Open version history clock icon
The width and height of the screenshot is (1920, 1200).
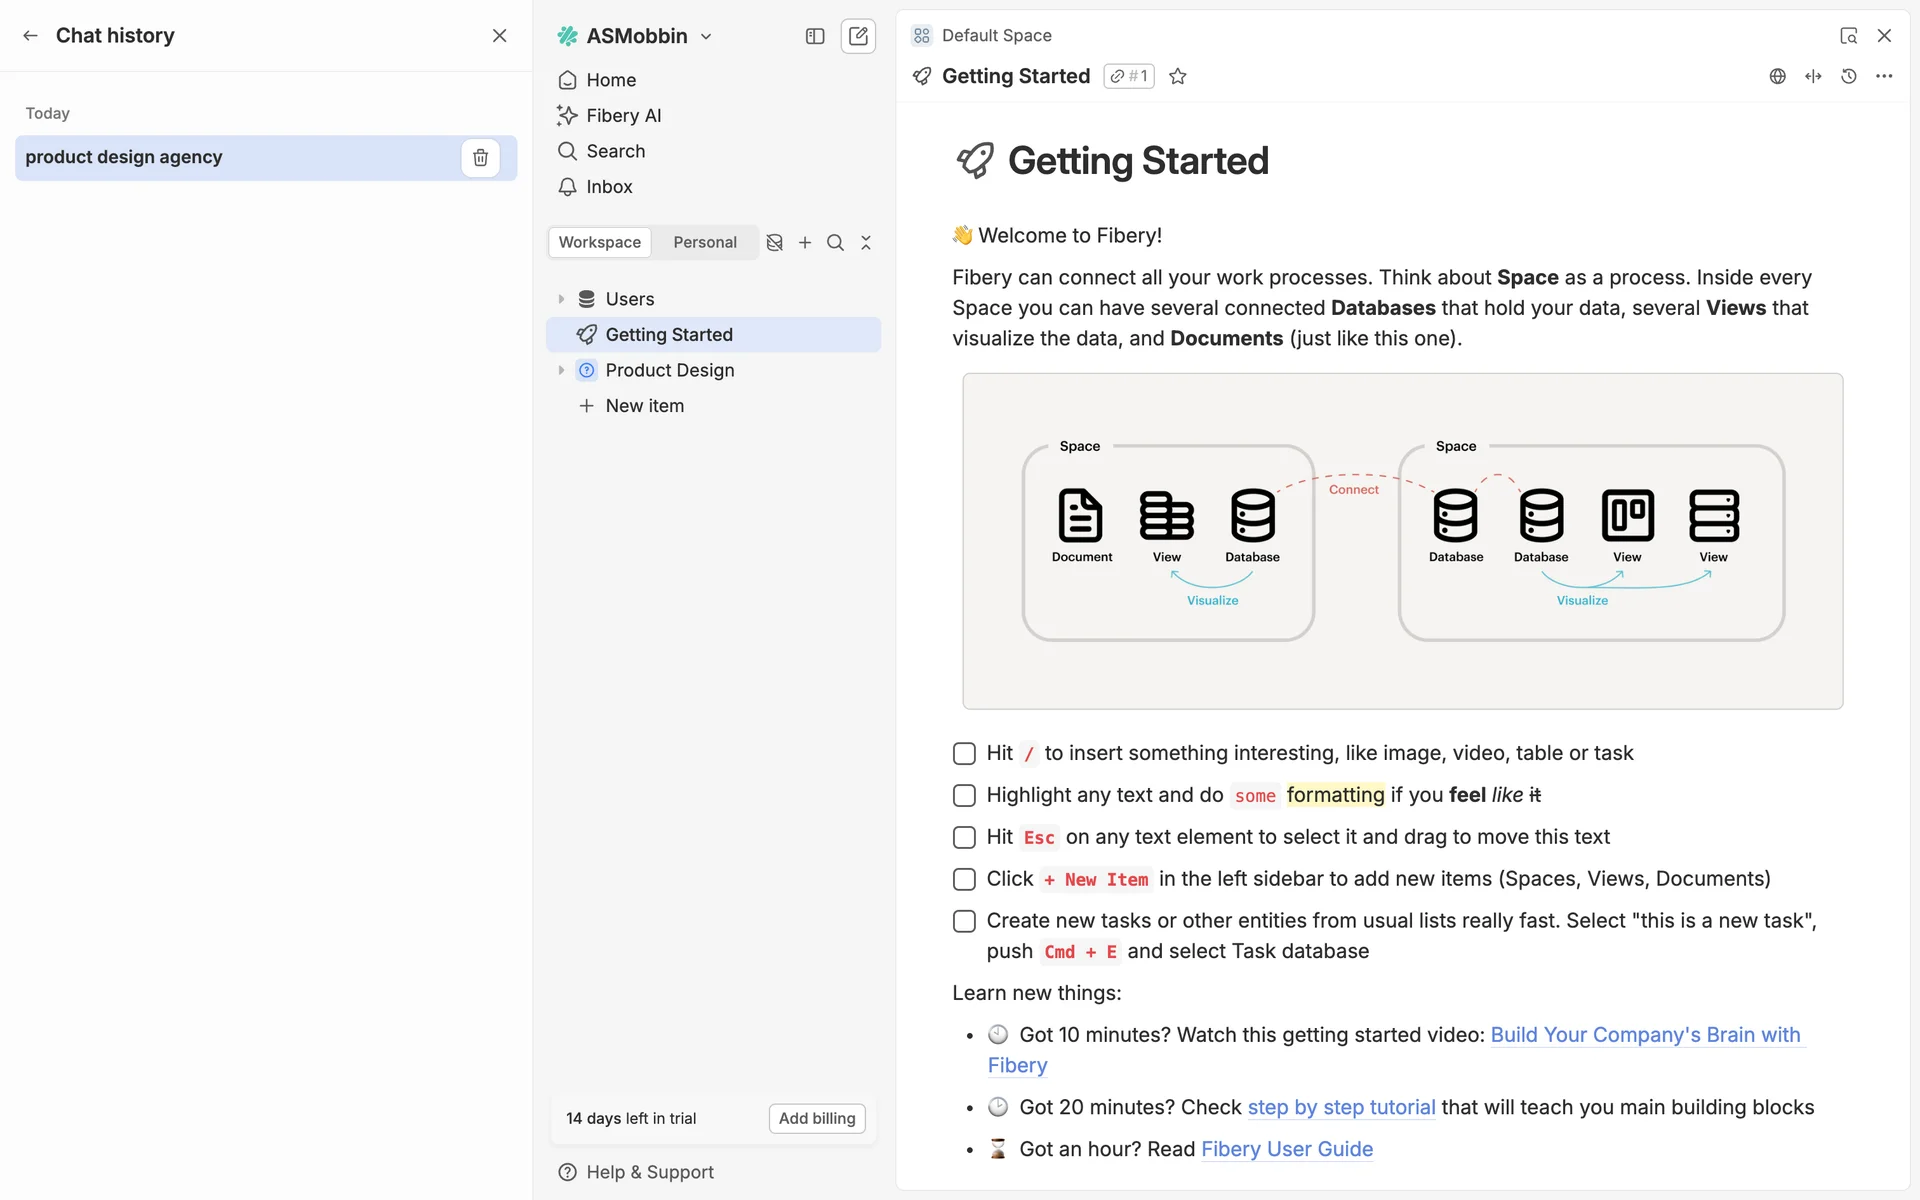tap(1848, 76)
